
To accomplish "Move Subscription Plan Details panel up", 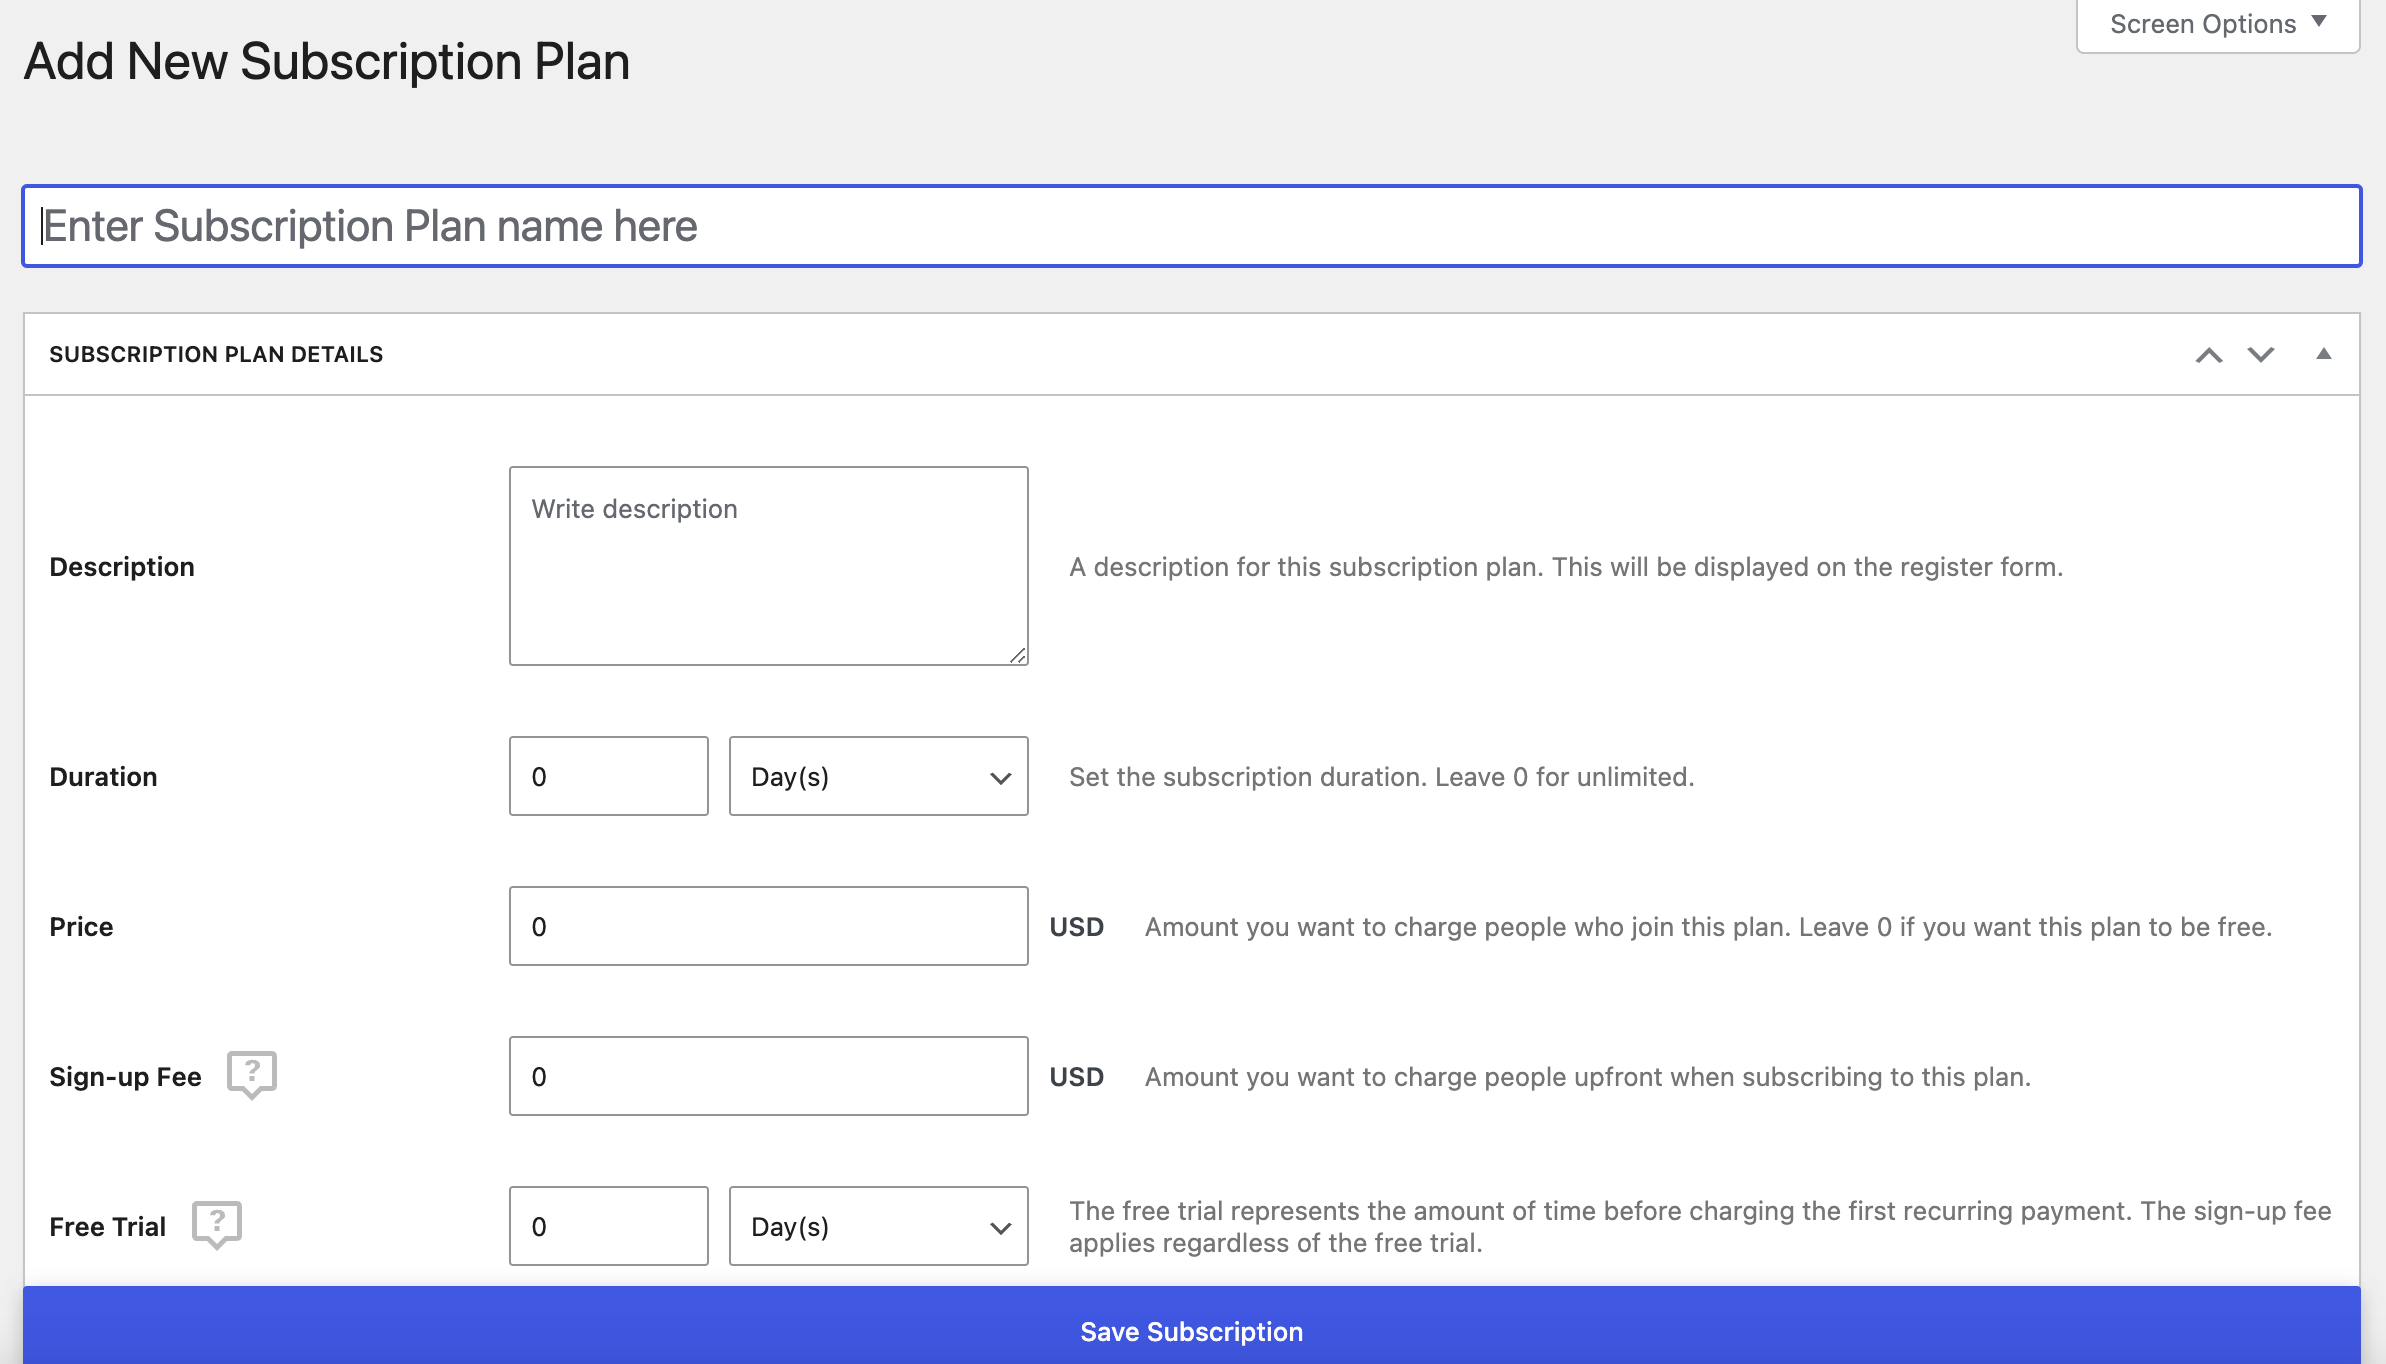I will click(2208, 355).
